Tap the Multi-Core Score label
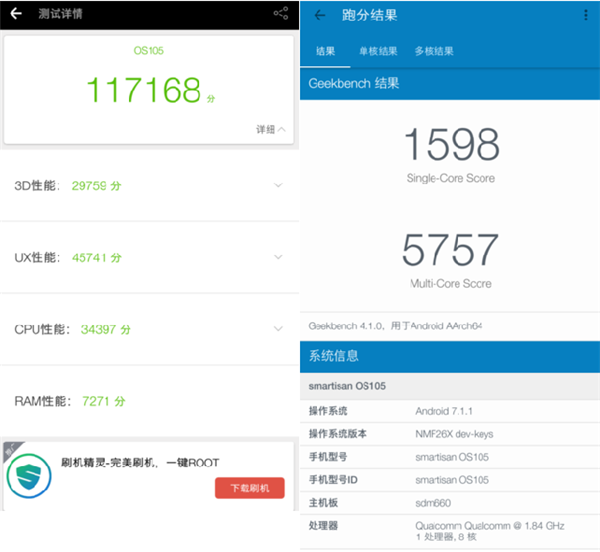 (x=450, y=283)
